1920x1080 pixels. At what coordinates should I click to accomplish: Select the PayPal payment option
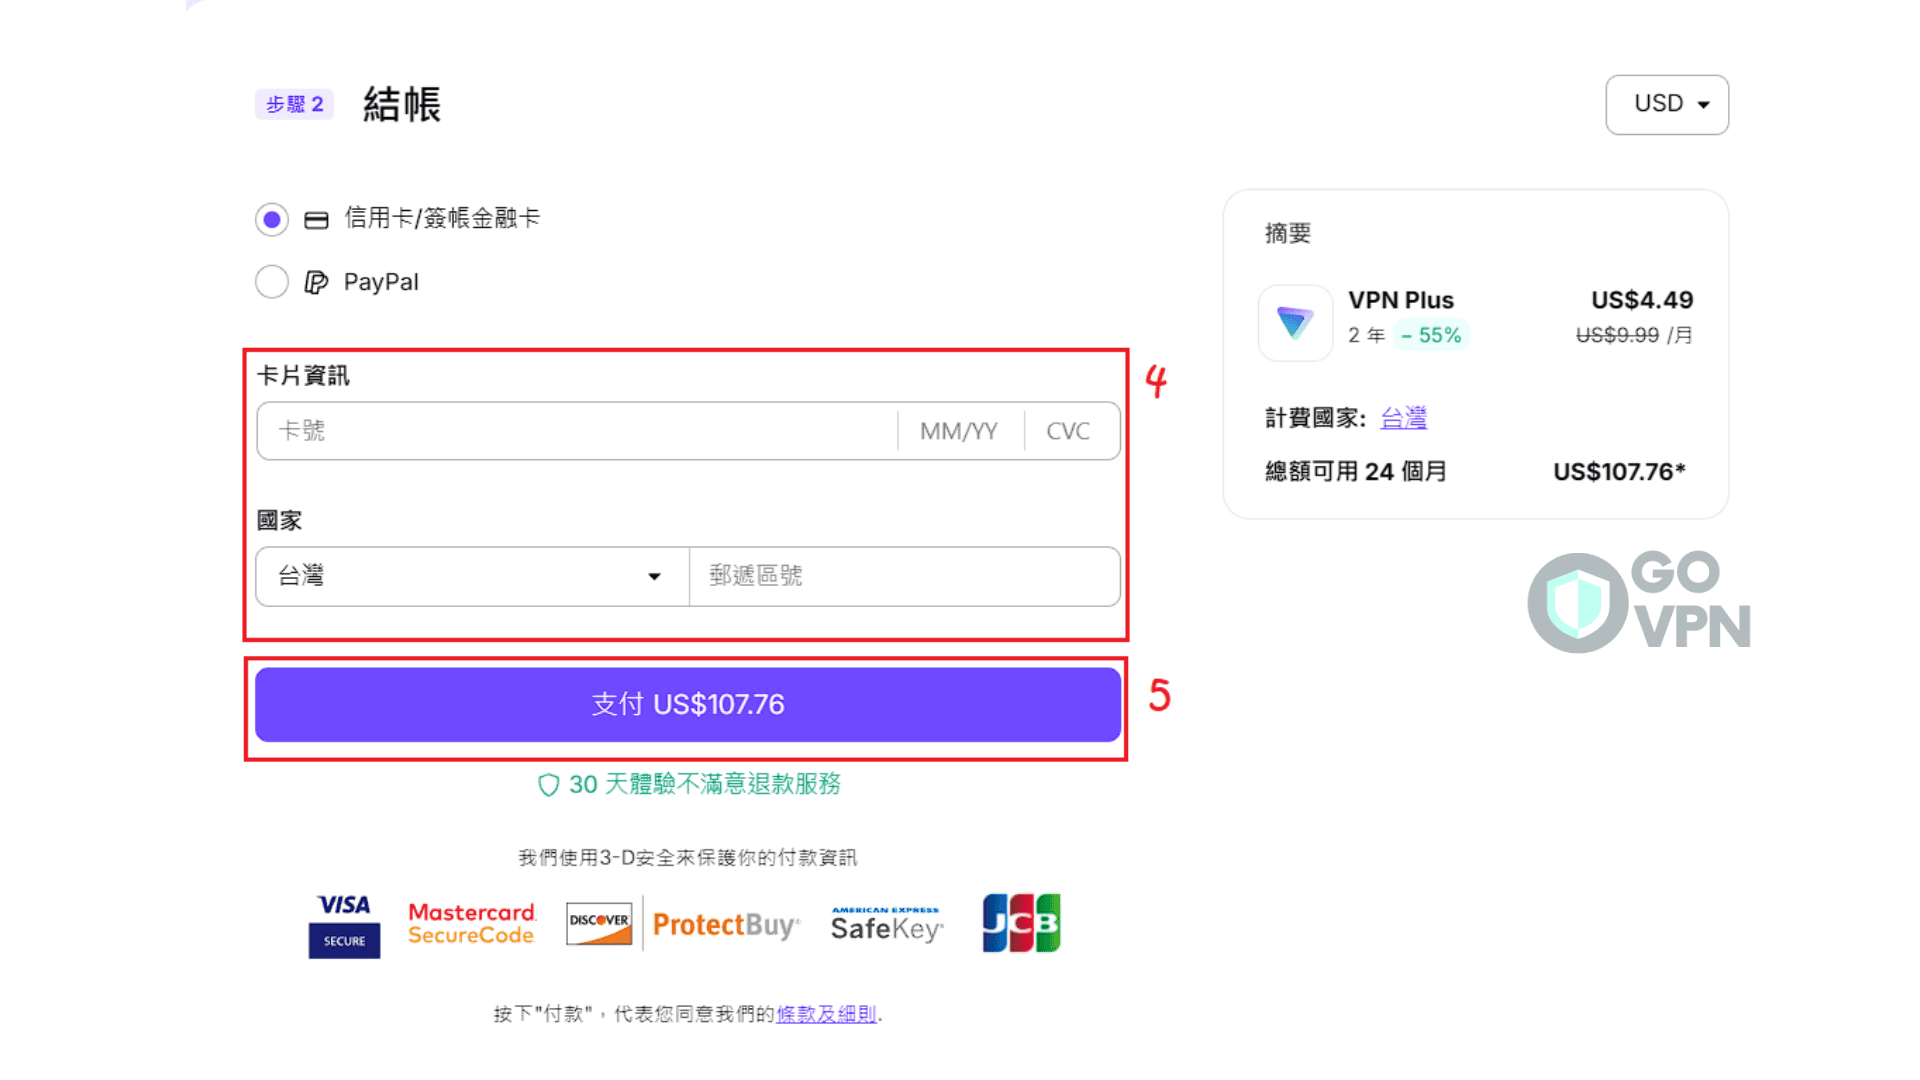click(271, 281)
